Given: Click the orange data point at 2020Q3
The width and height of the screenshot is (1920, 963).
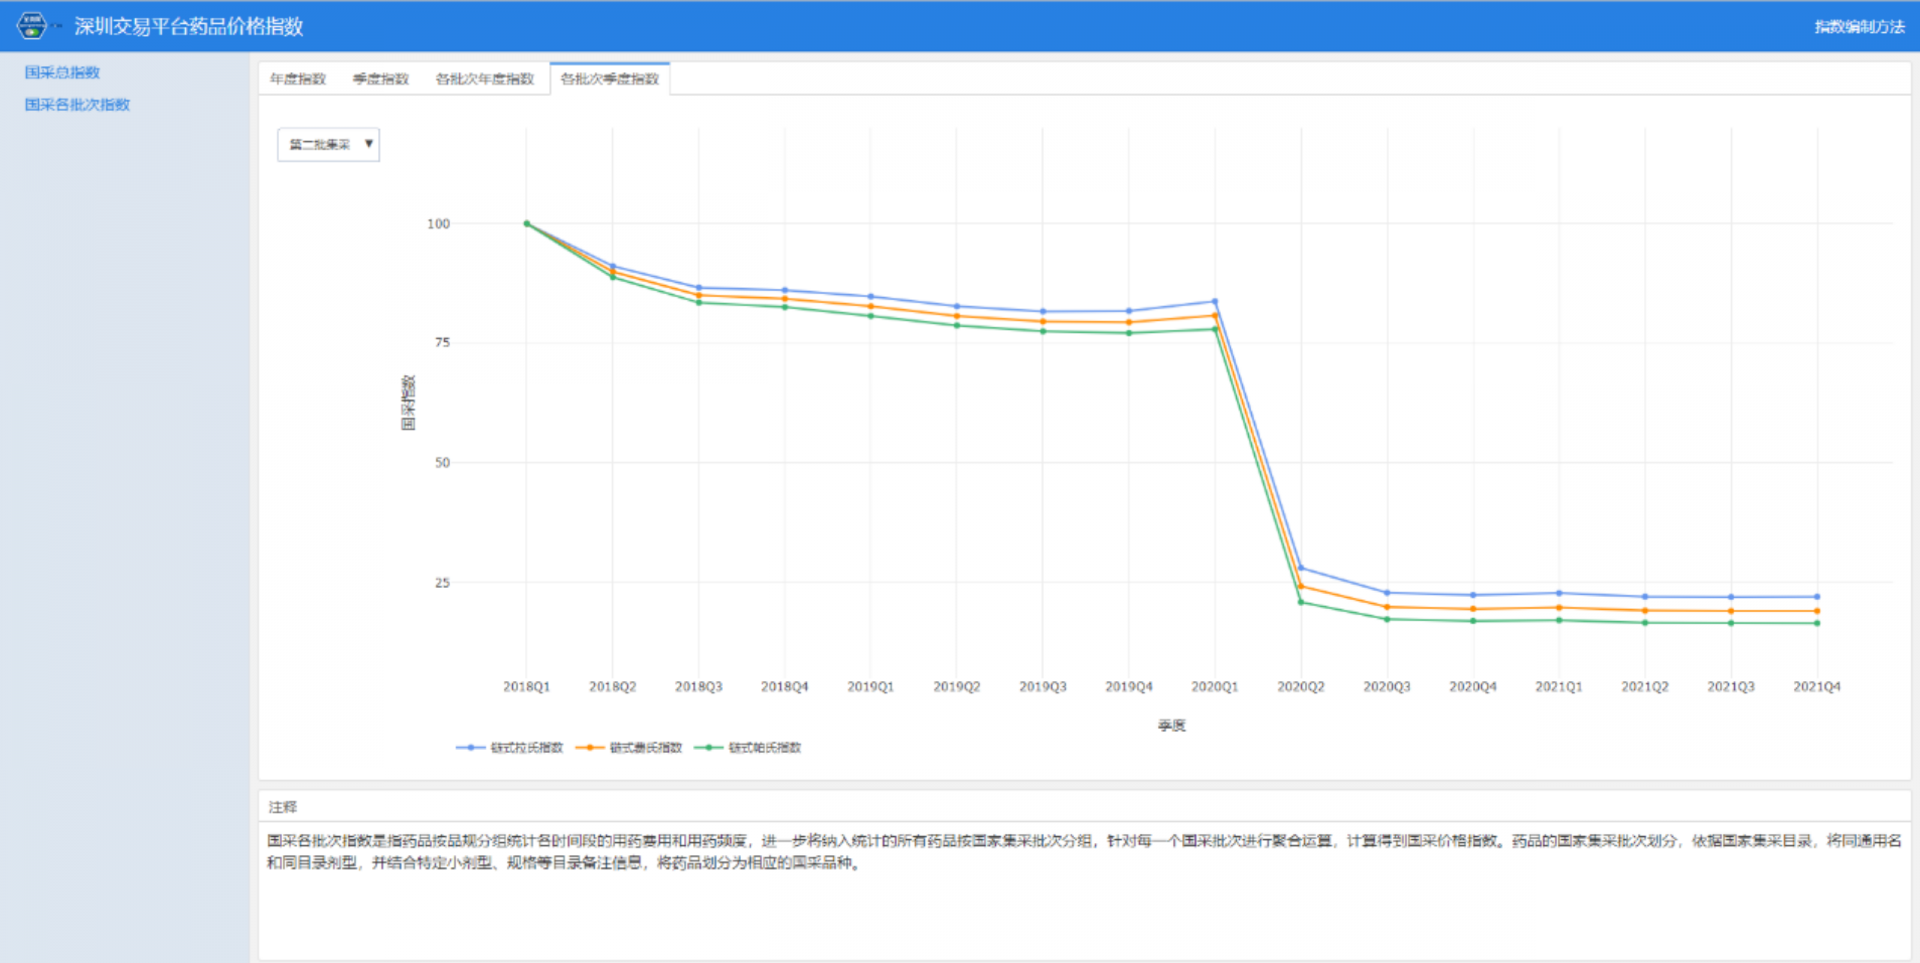Looking at the screenshot, I should coord(1387,607).
